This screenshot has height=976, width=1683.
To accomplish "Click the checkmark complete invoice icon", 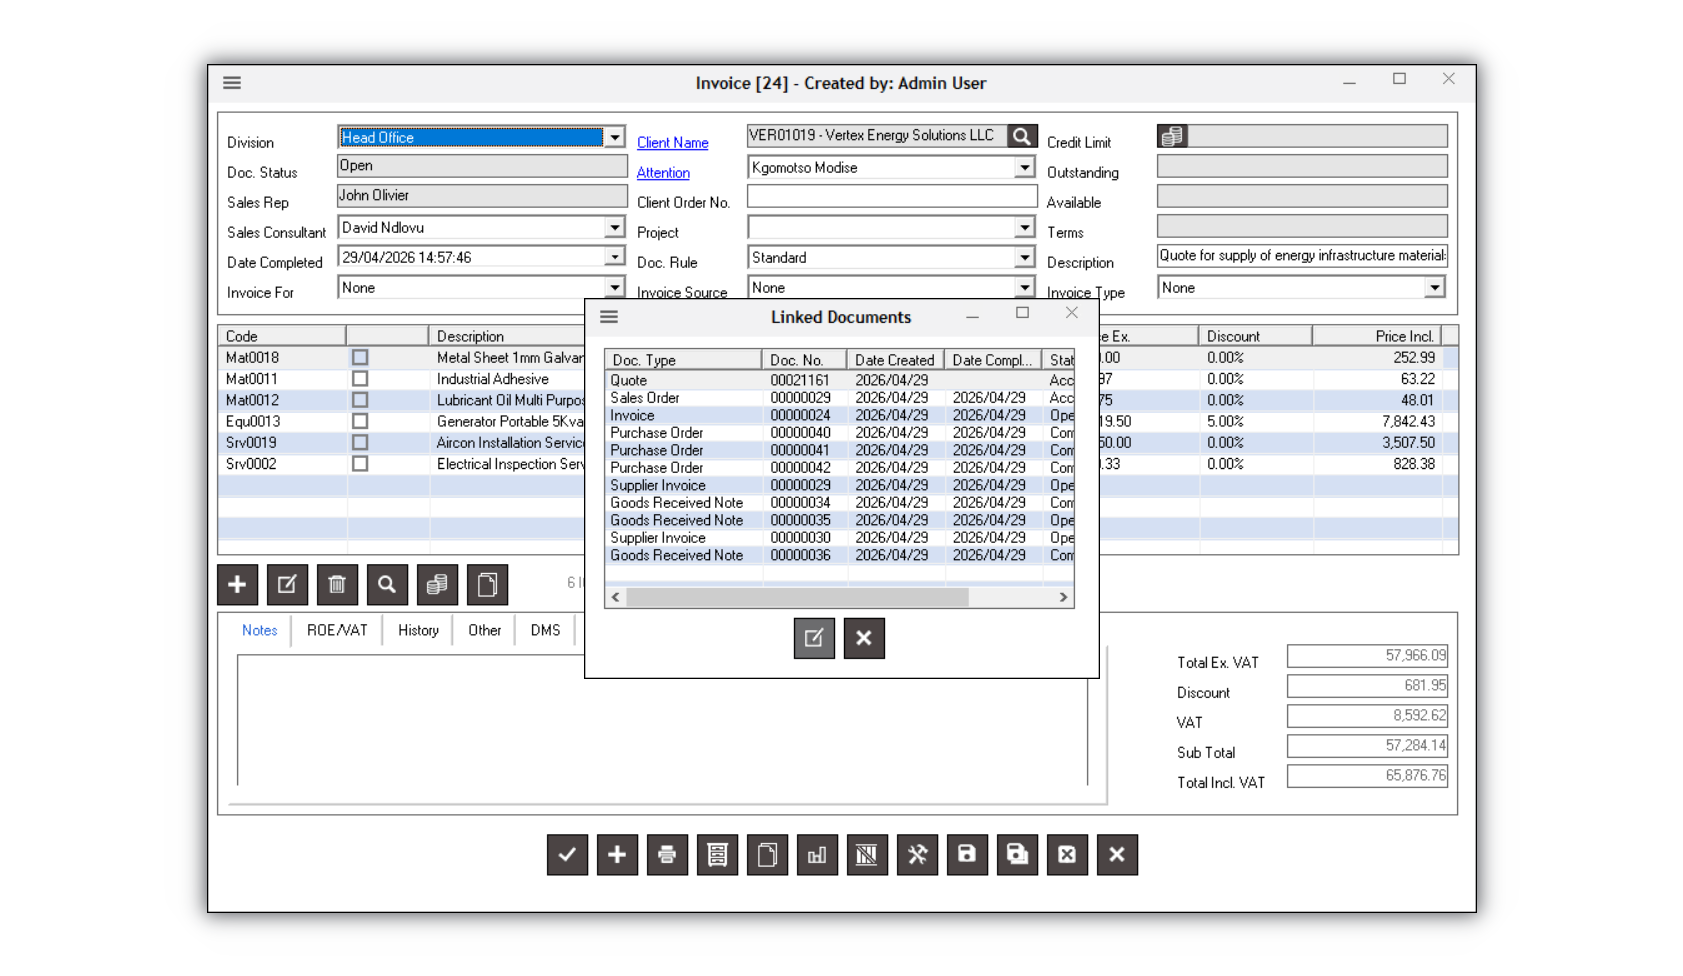I will 567,855.
